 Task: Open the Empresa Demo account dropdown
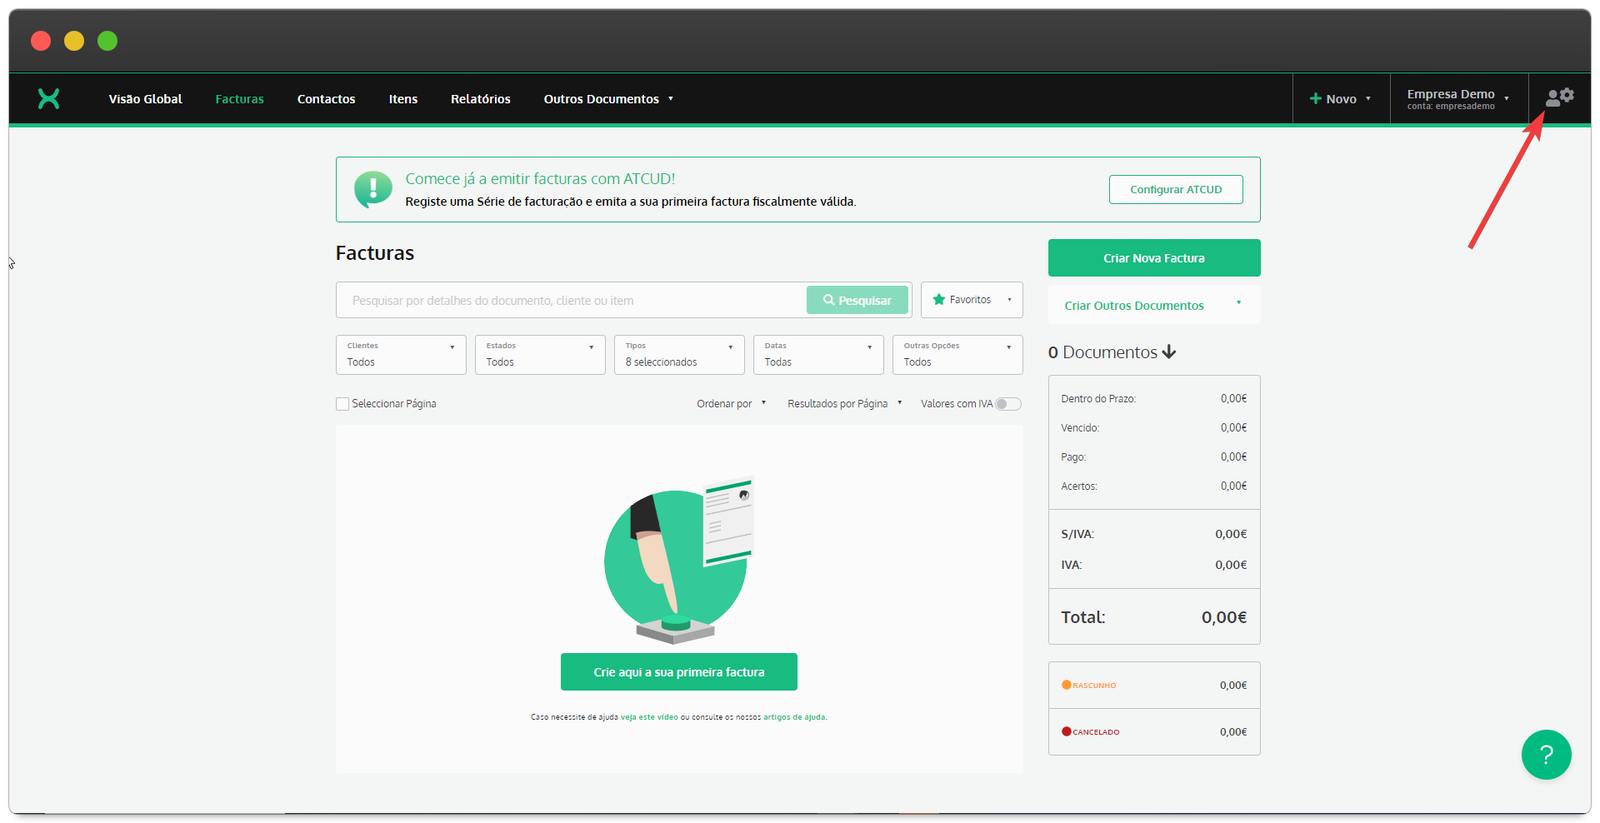(x=1458, y=98)
